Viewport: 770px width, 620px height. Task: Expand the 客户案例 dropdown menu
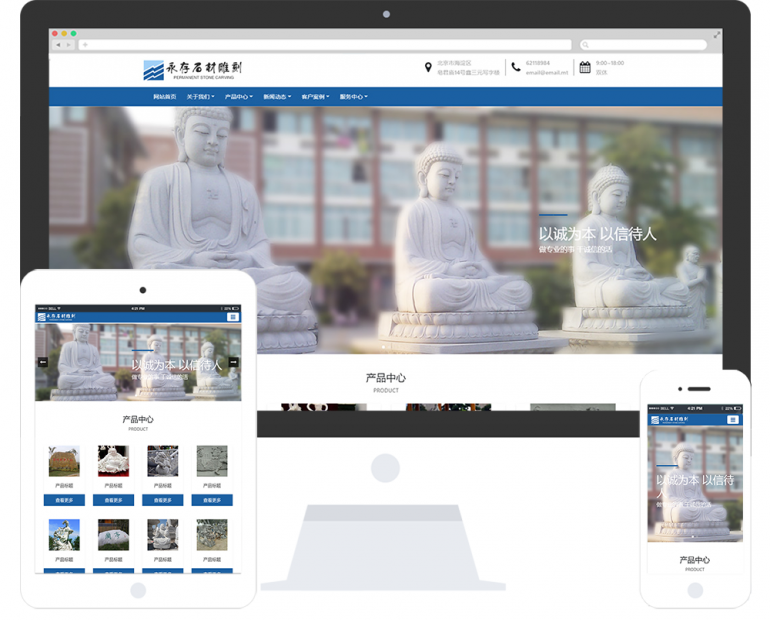(315, 97)
